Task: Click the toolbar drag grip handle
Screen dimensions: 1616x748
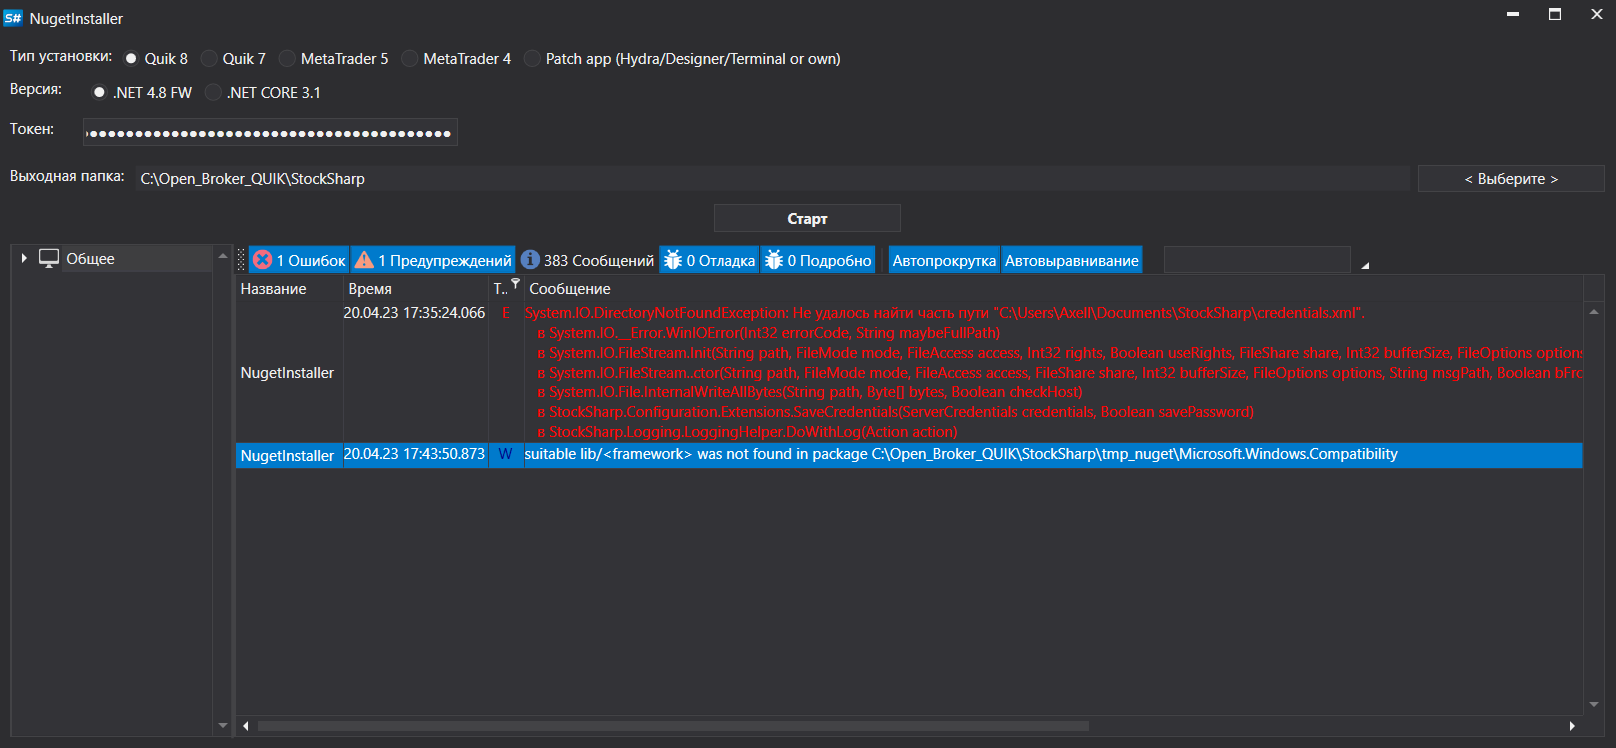Action: coord(241,260)
